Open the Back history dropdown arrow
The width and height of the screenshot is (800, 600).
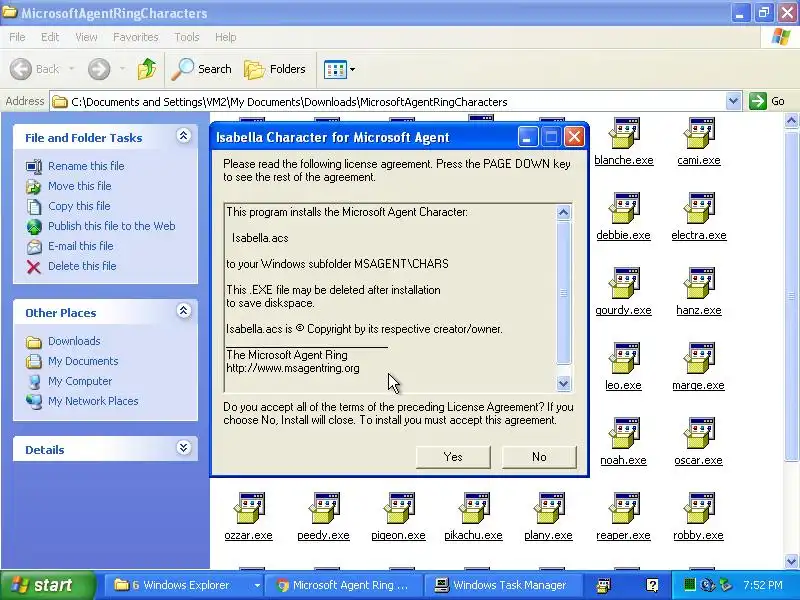click(71, 69)
